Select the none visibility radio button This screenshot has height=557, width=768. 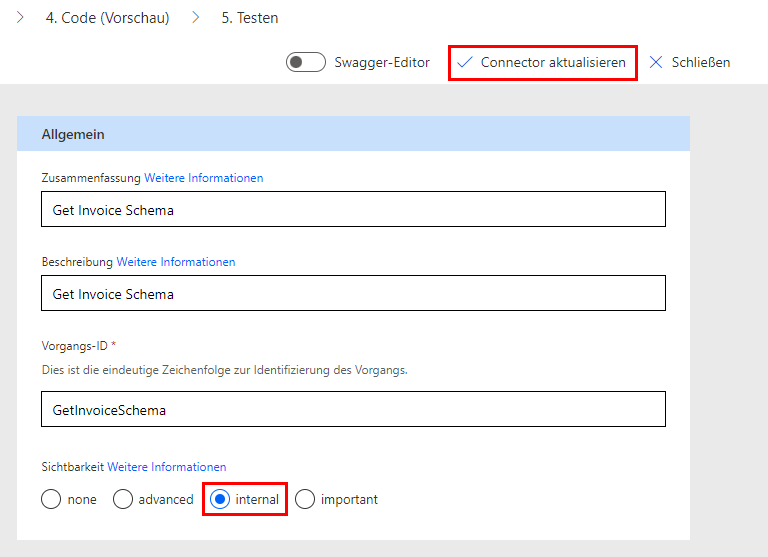coord(51,499)
